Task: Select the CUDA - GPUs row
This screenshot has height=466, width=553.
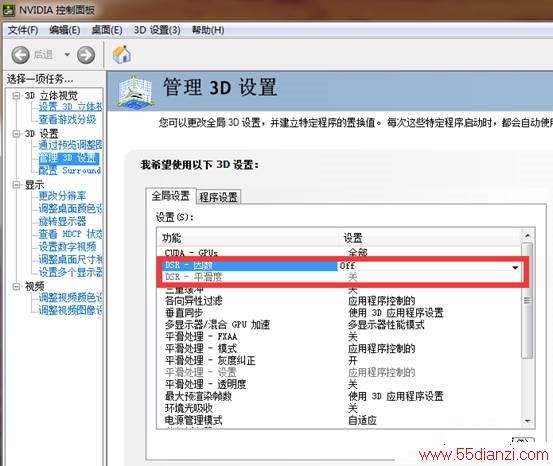Action: (x=340, y=253)
